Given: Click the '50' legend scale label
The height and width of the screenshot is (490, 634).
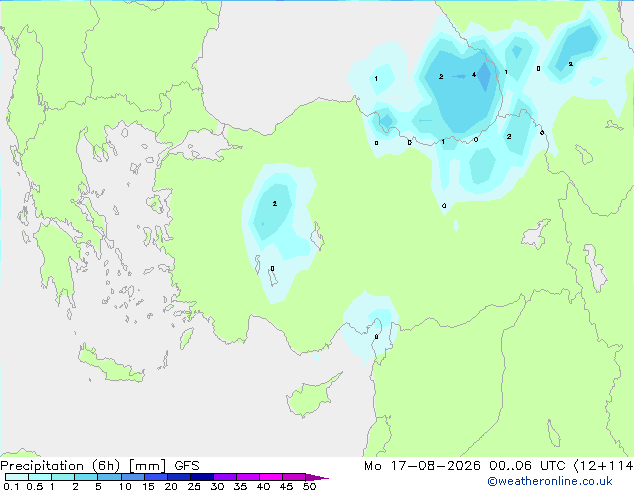Looking at the screenshot, I should (x=309, y=486).
